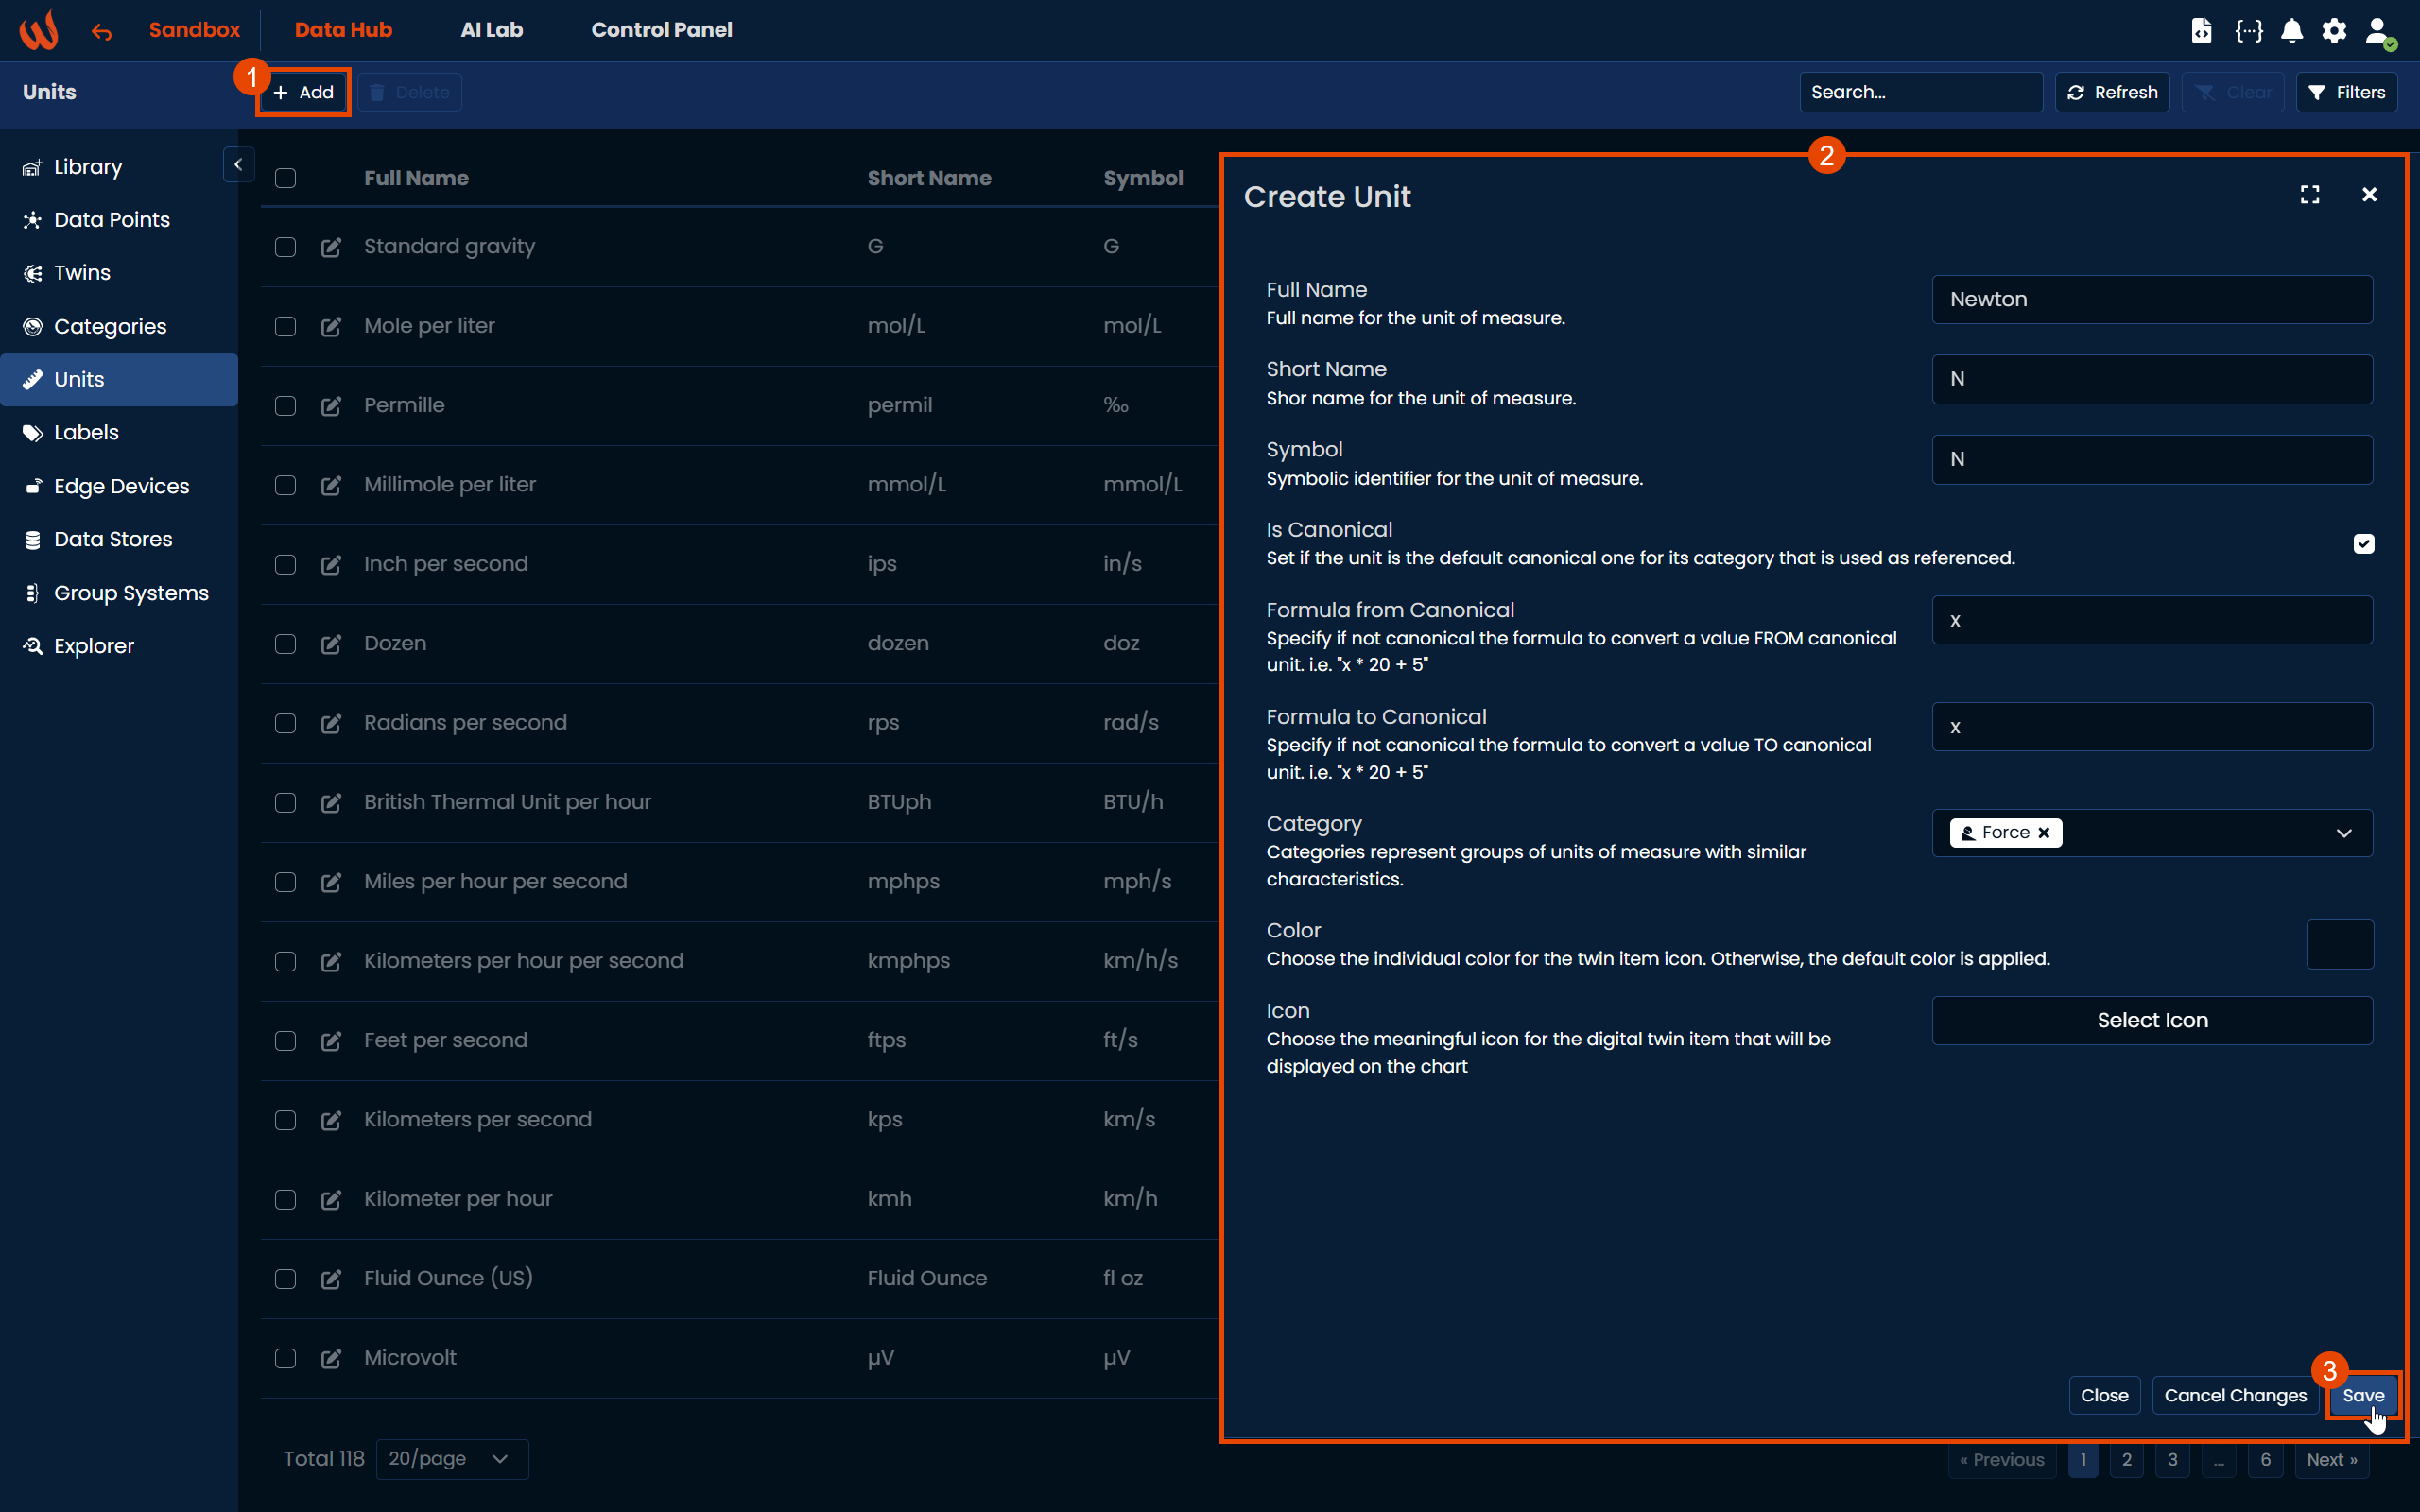Switch to the AI Lab tab

pyautogui.click(x=491, y=30)
